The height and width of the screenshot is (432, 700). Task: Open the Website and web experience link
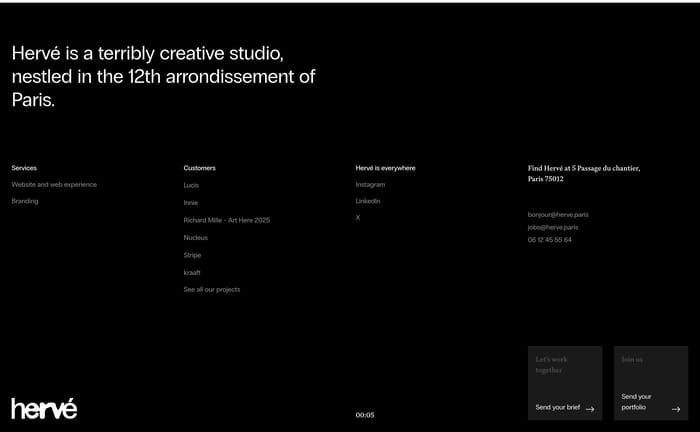tap(54, 184)
